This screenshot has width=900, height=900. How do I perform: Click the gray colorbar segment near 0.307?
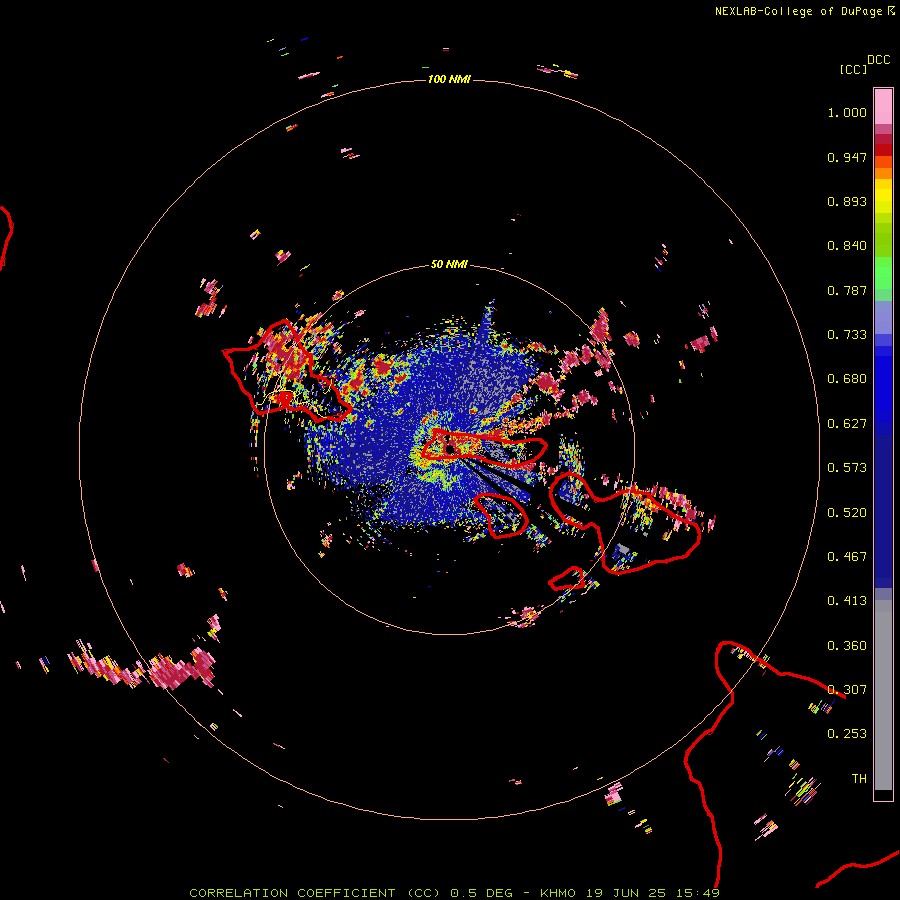(883, 695)
